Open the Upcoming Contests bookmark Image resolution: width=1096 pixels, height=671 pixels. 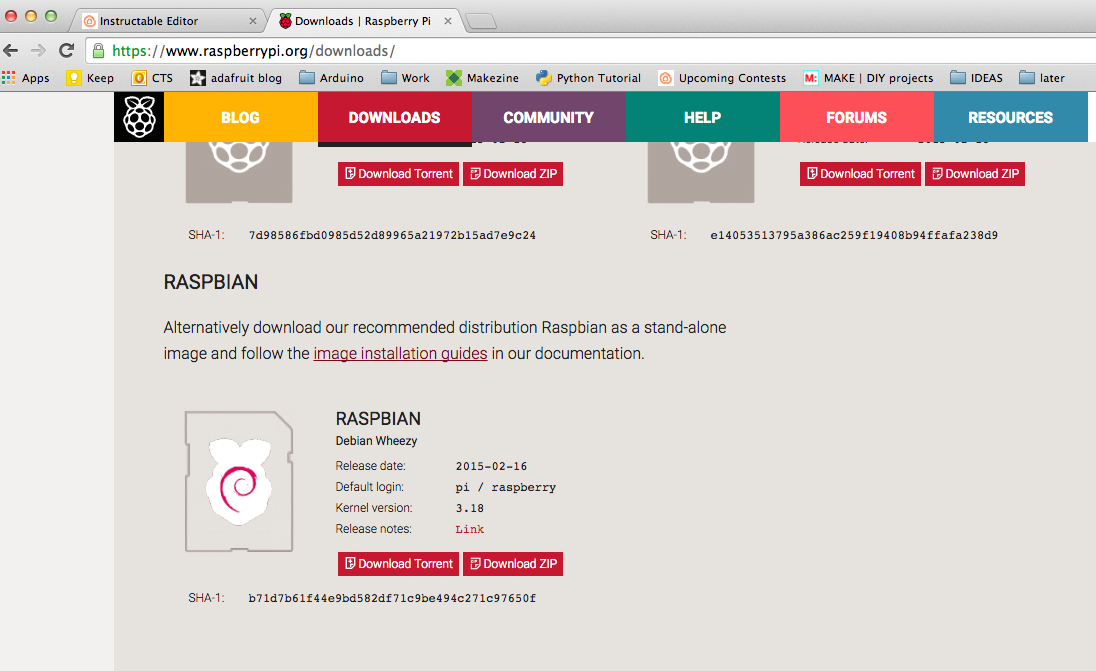click(x=722, y=78)
